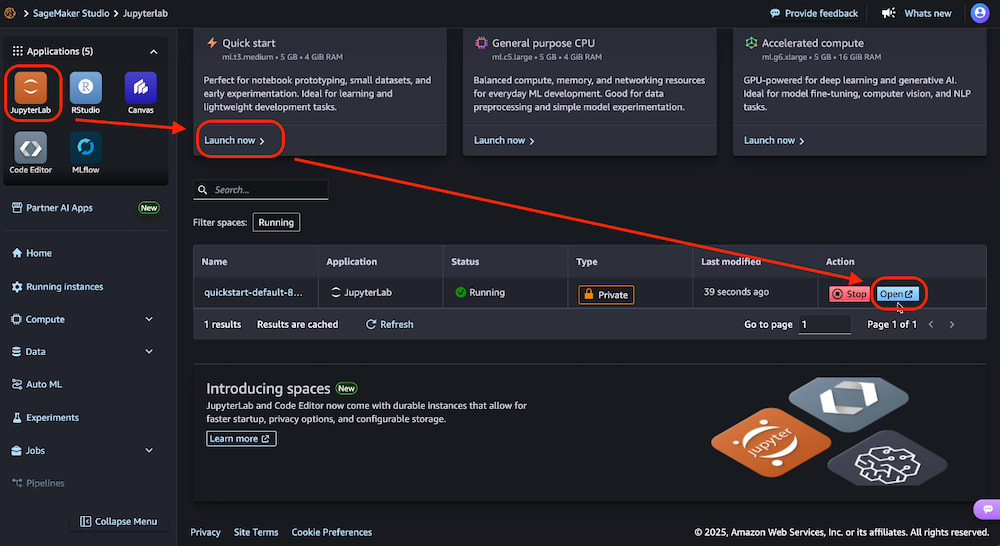Click the Jobs icon in sidebar
The height and width of the screenshot is (546, 1000).
pos(17,450)
